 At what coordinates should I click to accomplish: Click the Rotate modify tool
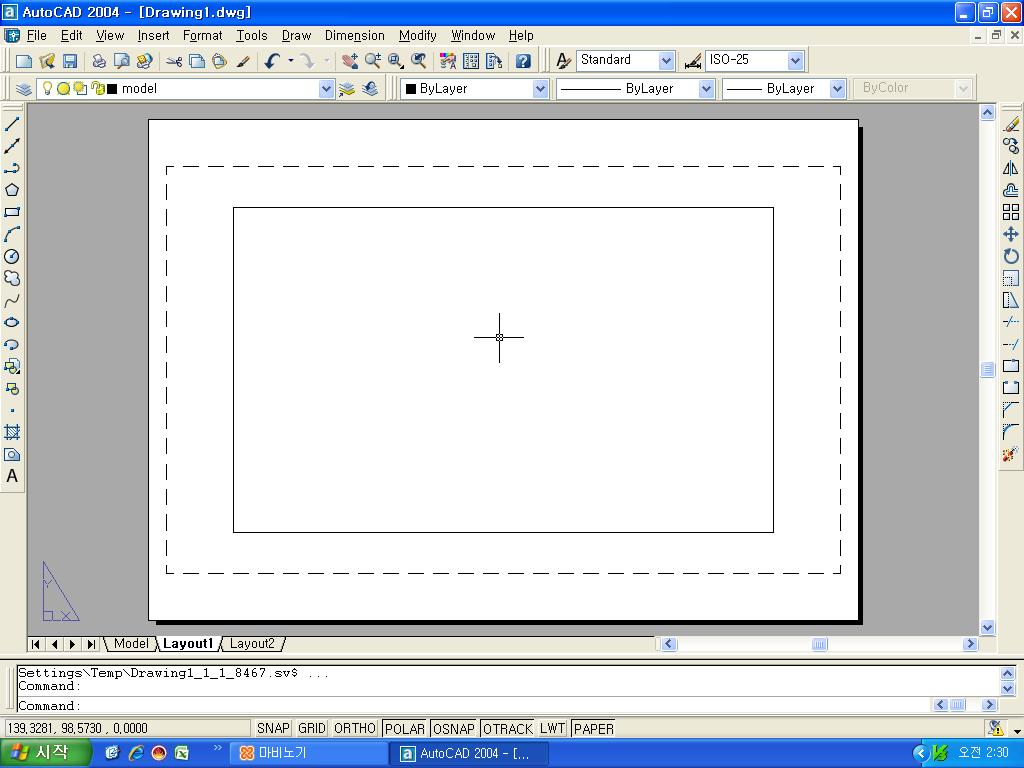click(x=1011, y=256)
